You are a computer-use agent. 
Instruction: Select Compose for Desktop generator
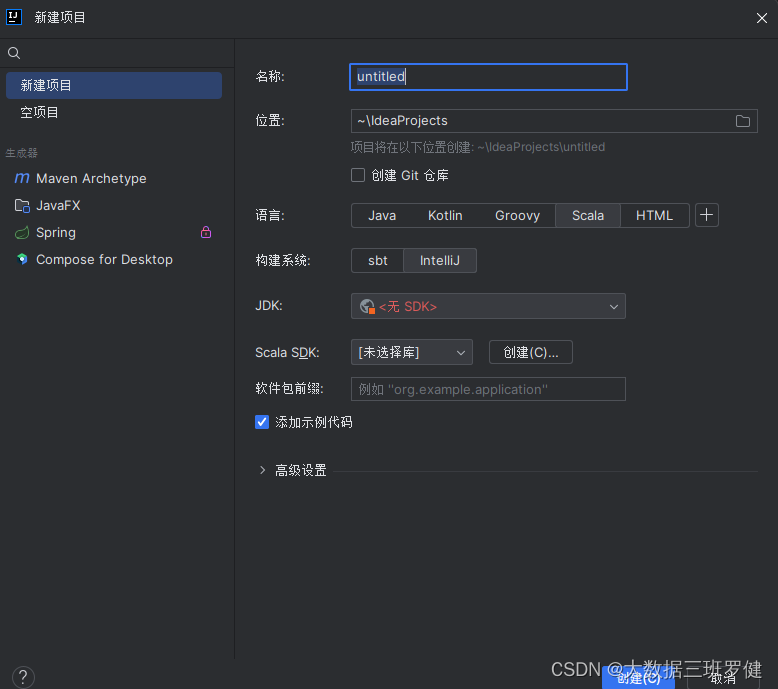(114, 259)
